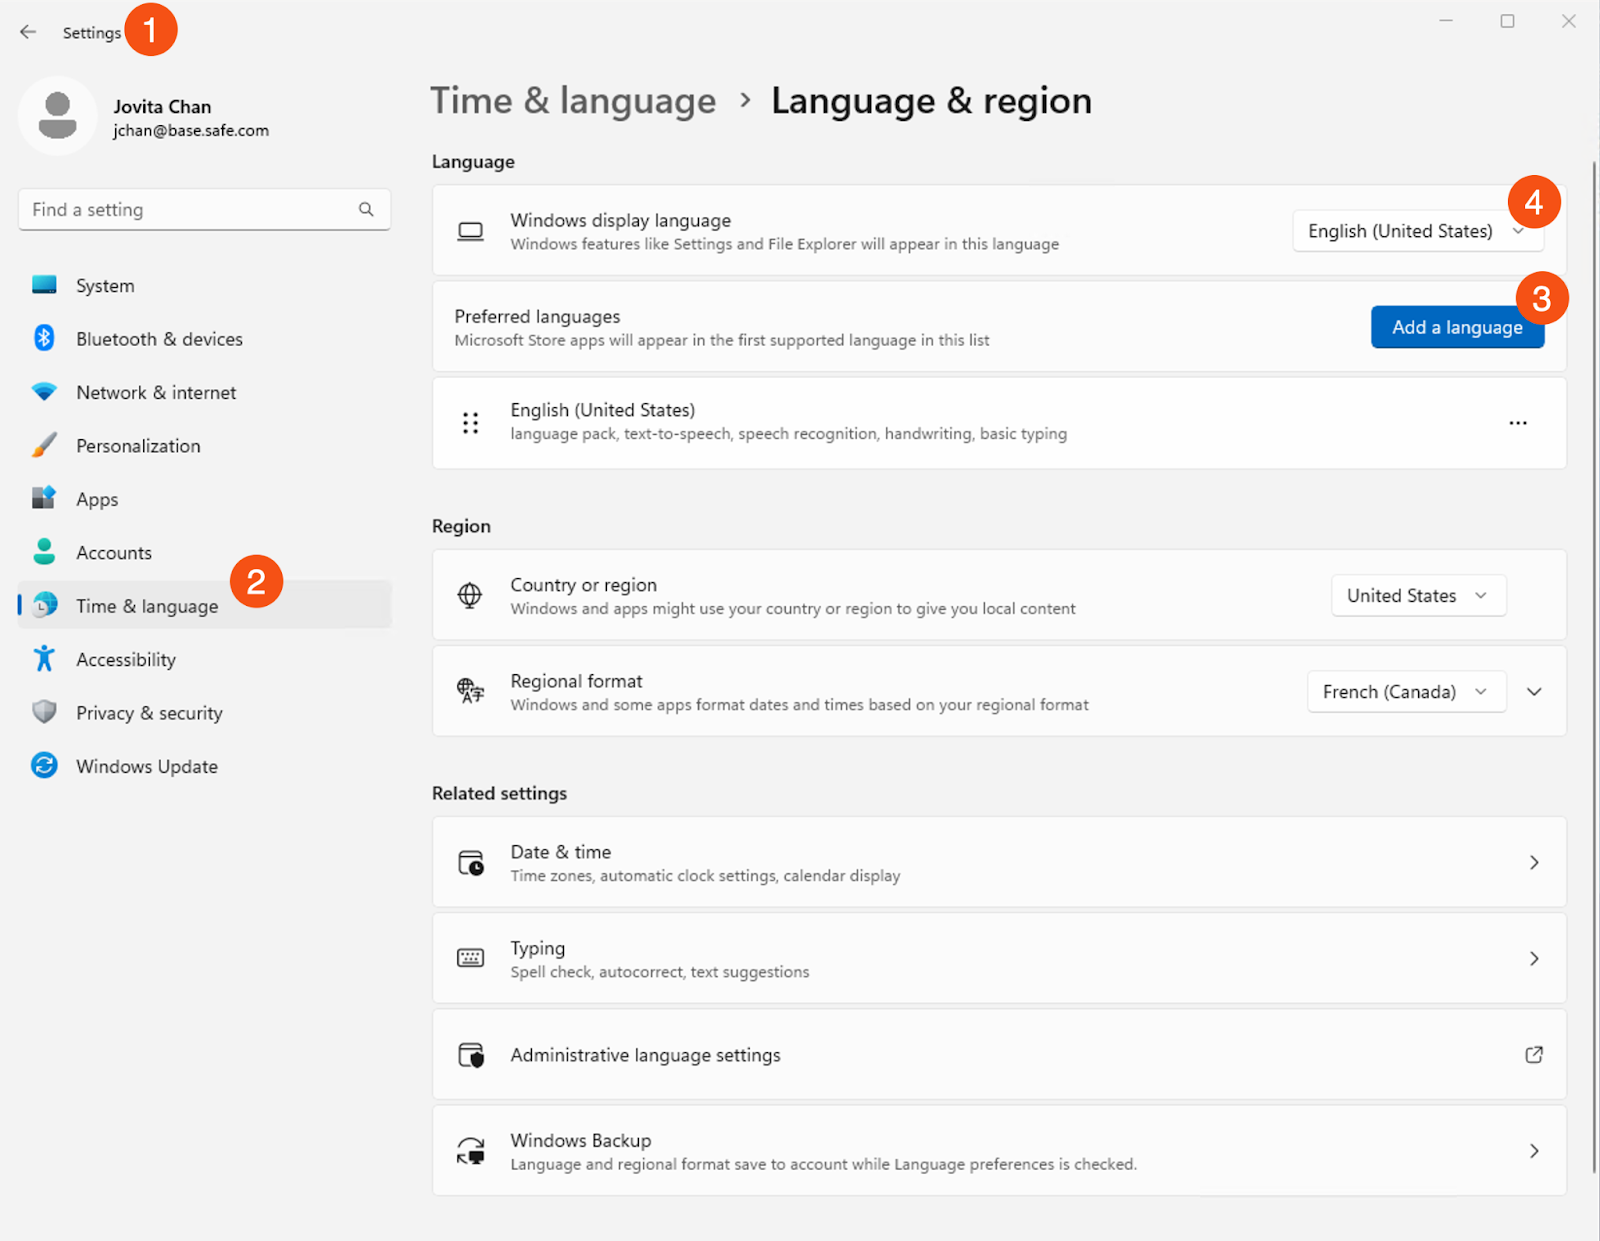Maximize the Settings window
1600x1241 pixels.
[x=1507, y=21]
